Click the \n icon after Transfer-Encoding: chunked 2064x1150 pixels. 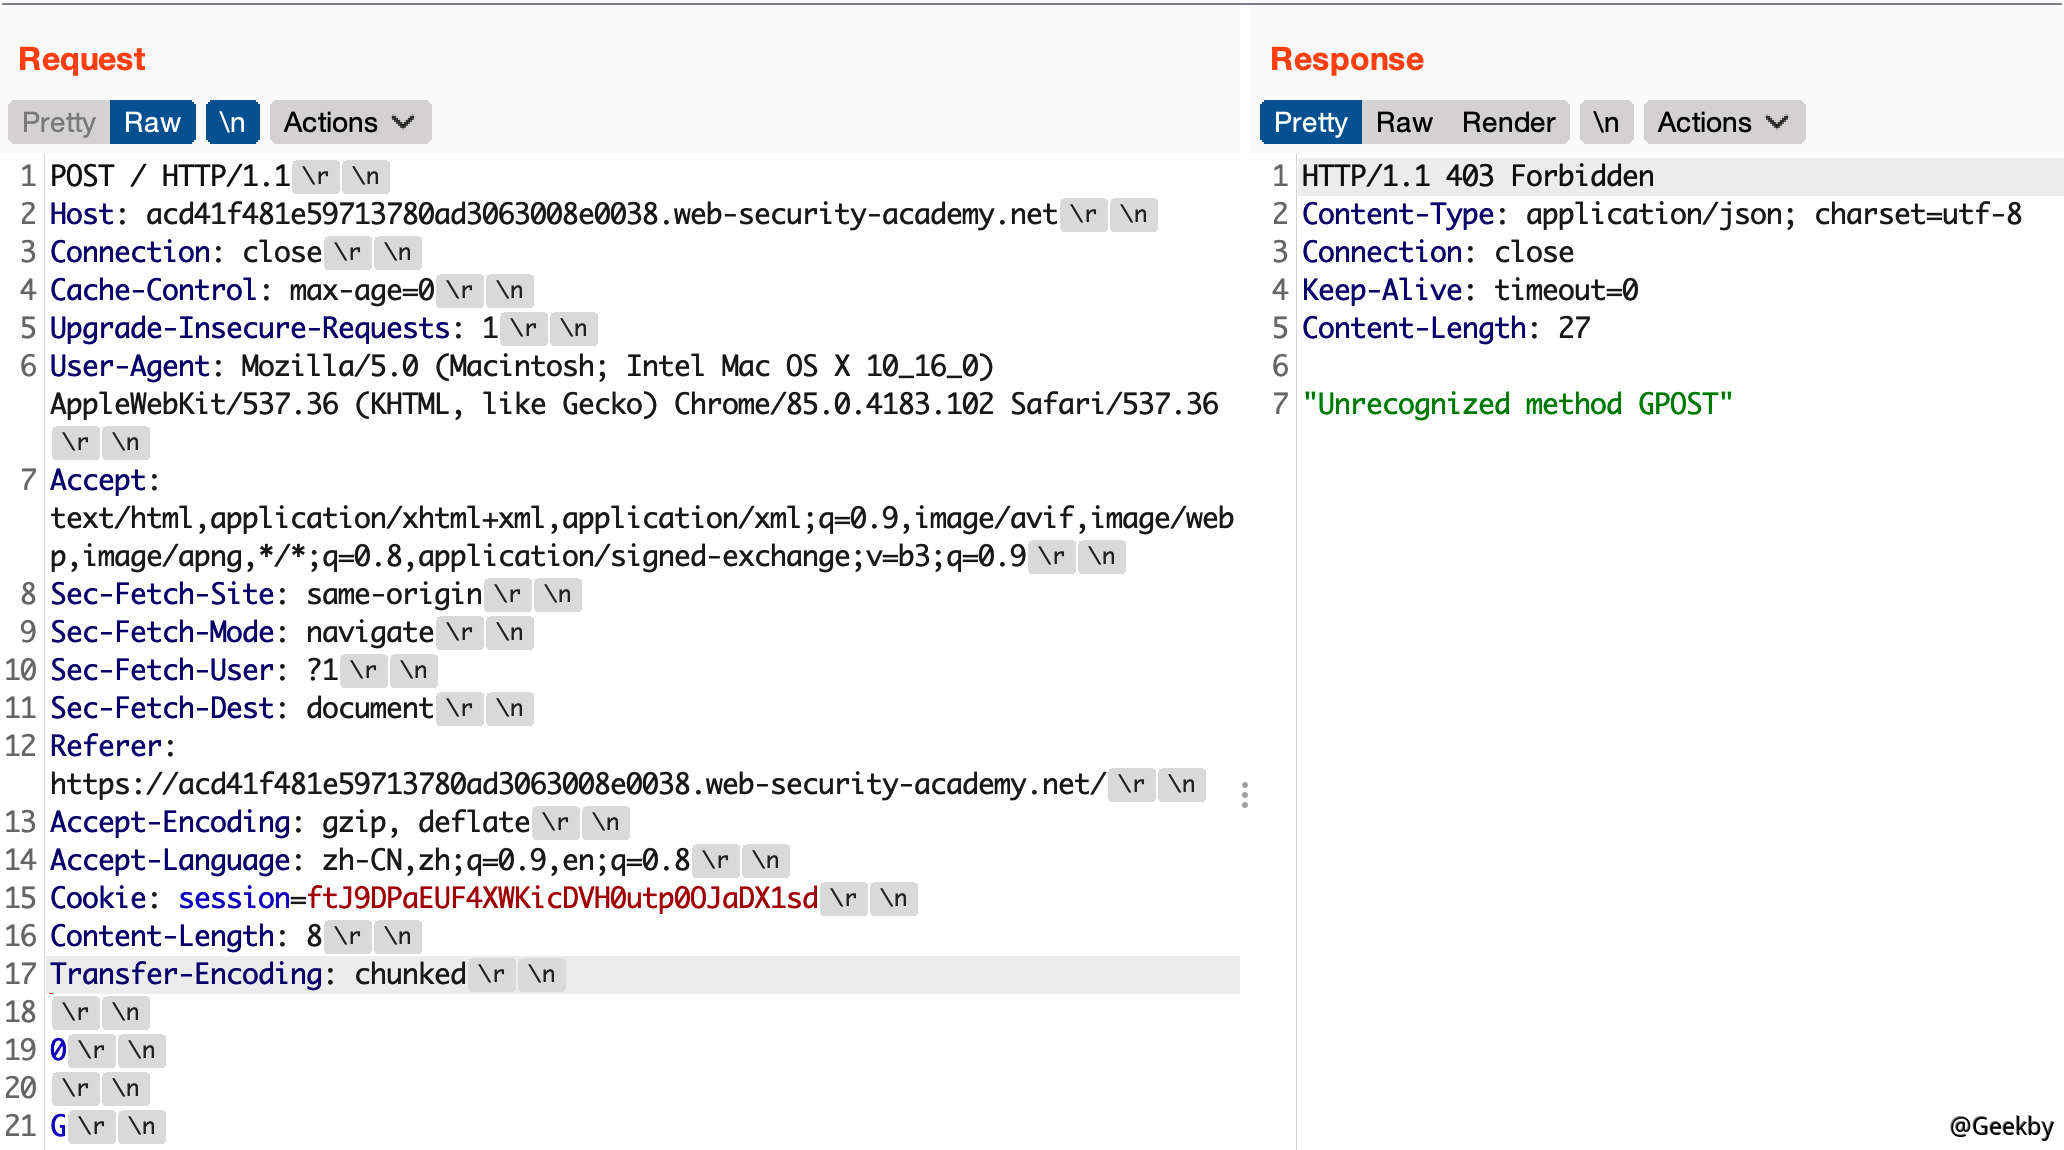tap(541, 975)
